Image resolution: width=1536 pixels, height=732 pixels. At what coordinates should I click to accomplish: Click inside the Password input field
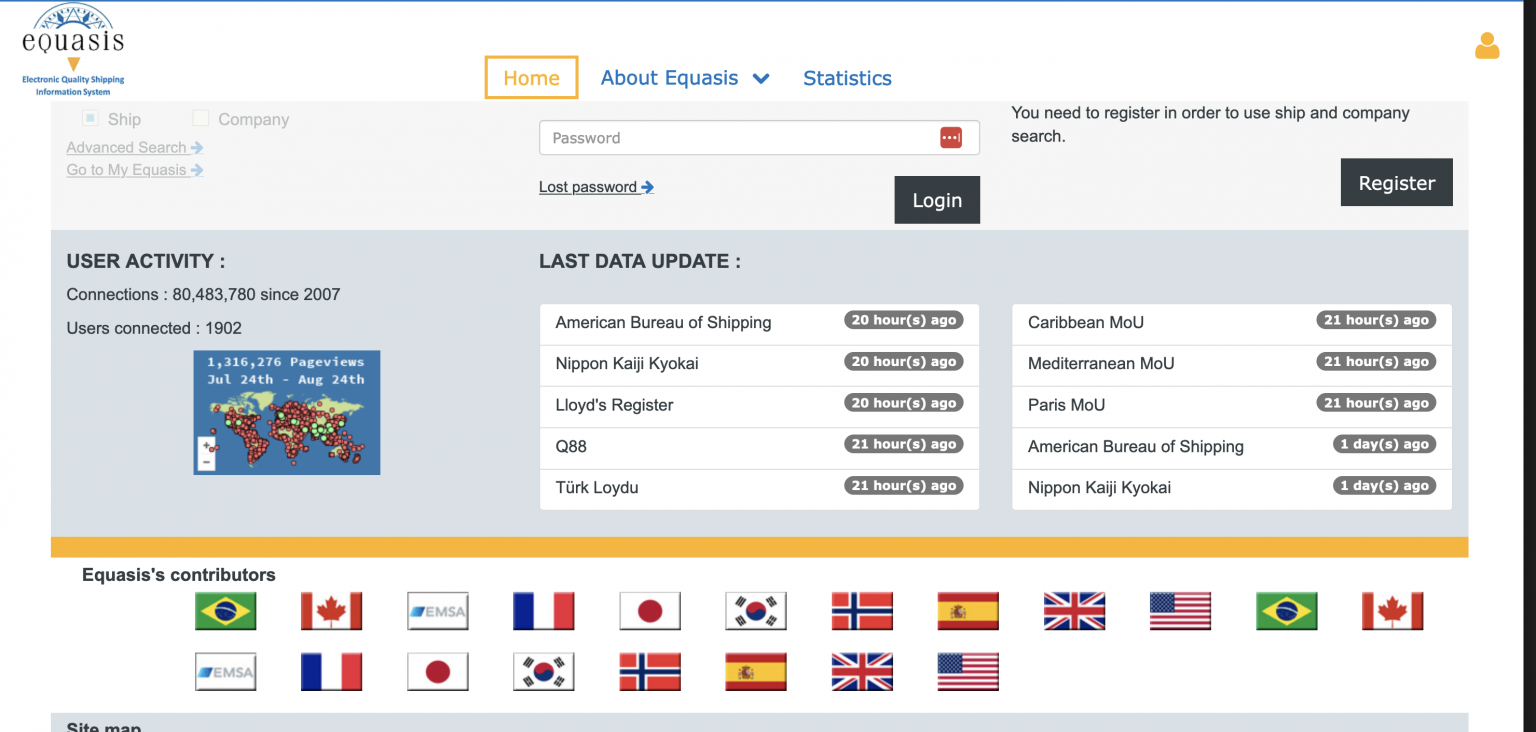[740, 137]
